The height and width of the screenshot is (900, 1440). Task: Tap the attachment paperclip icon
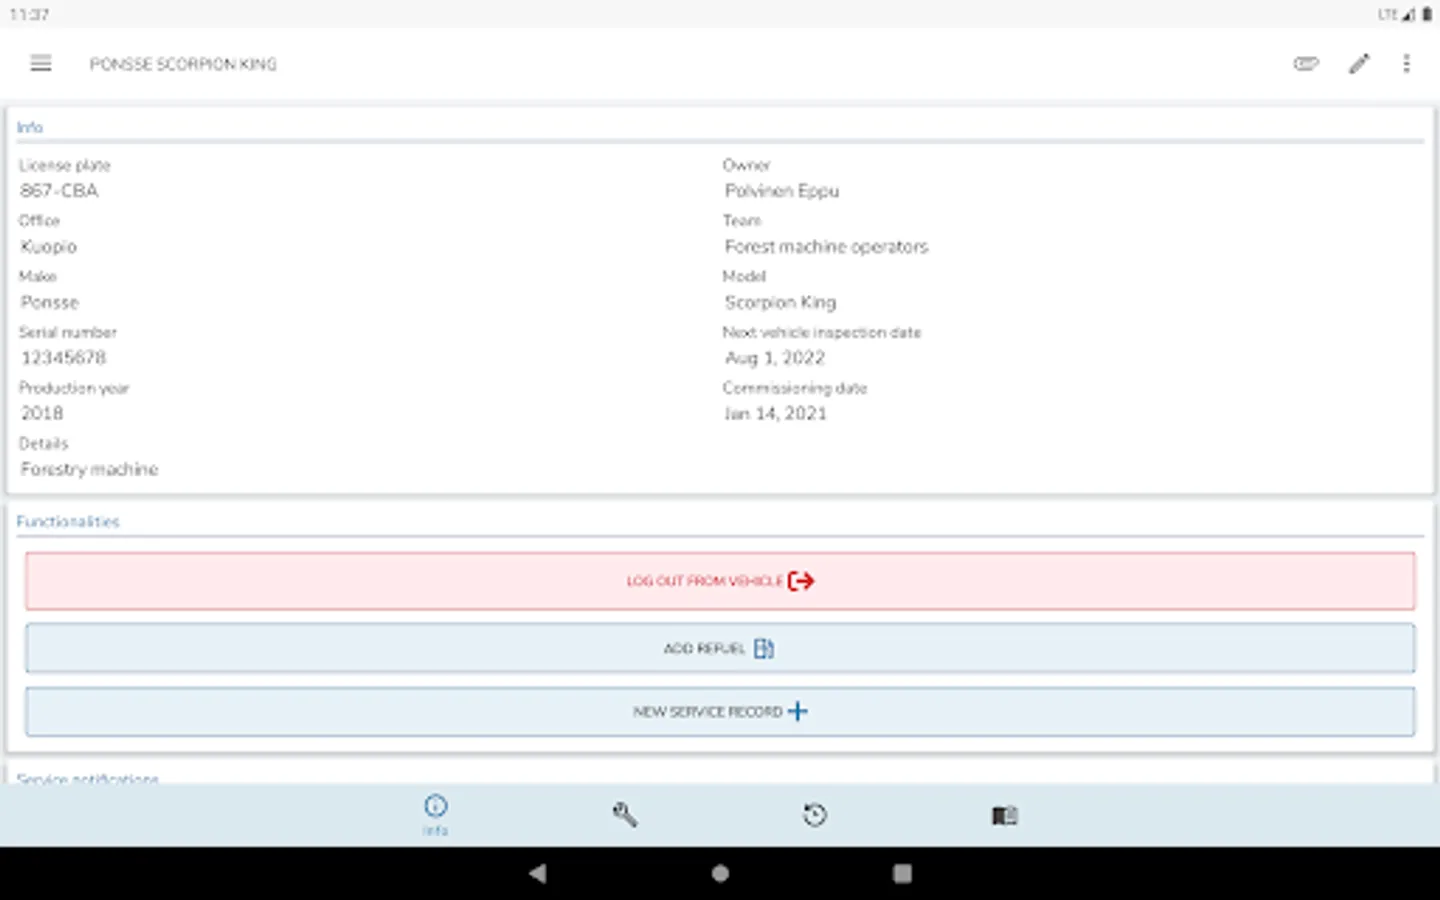click(x=1306, y=64)
